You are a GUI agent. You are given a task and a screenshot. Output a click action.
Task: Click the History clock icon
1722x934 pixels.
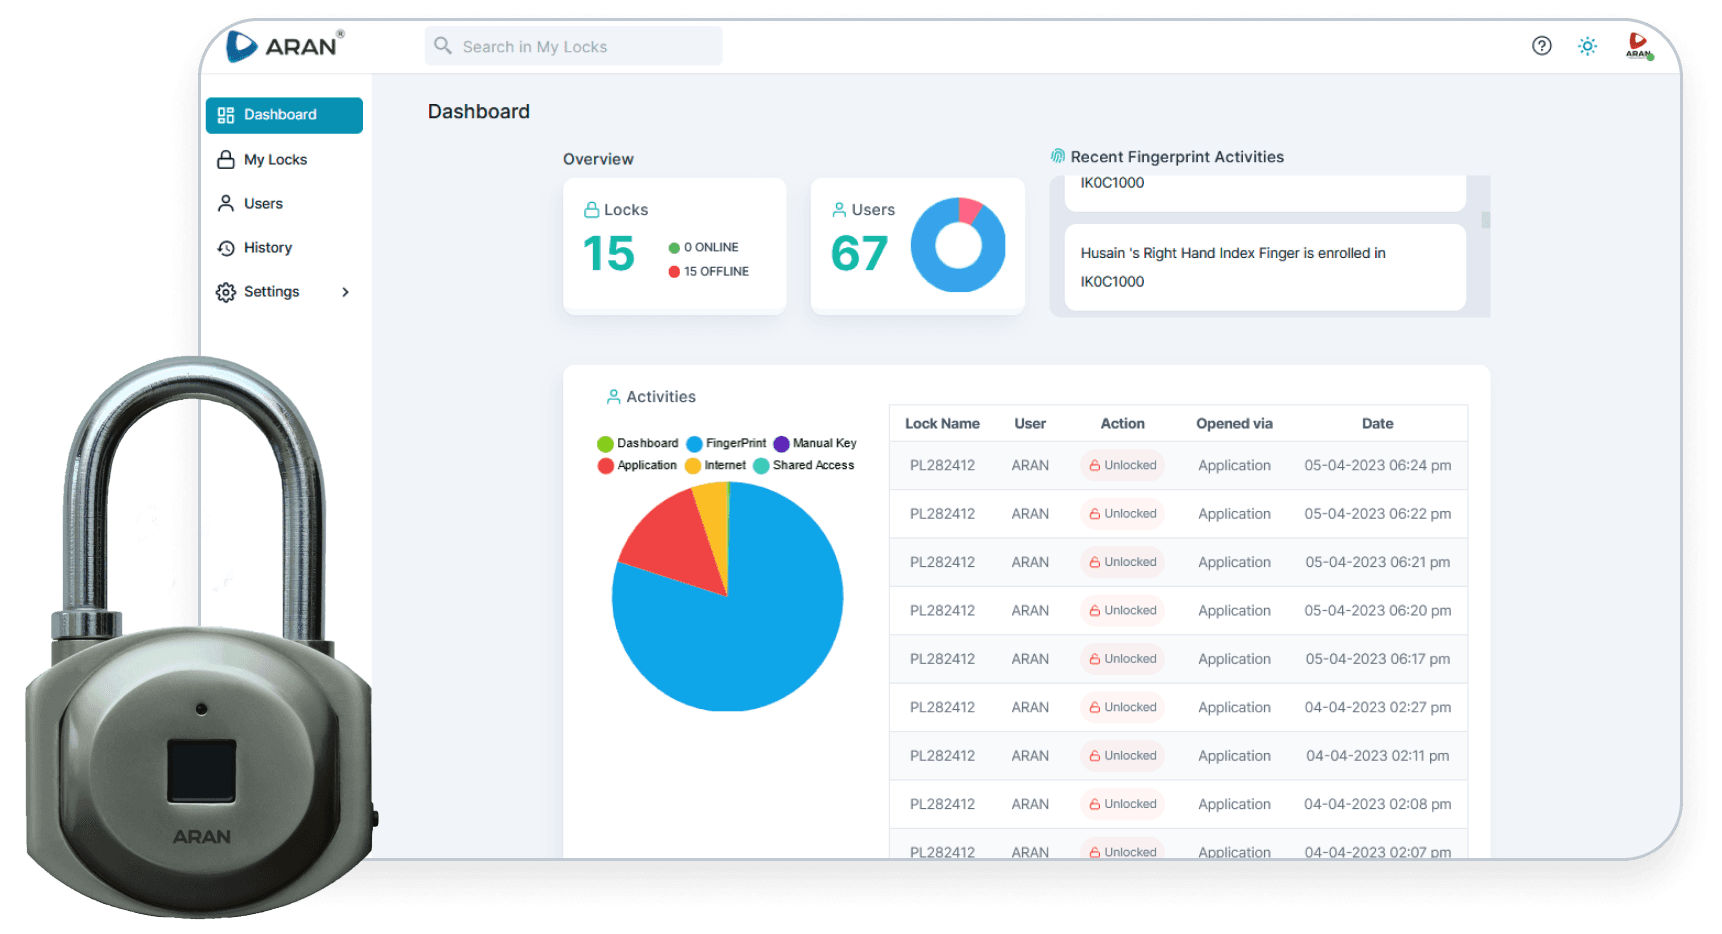[226, 248]
